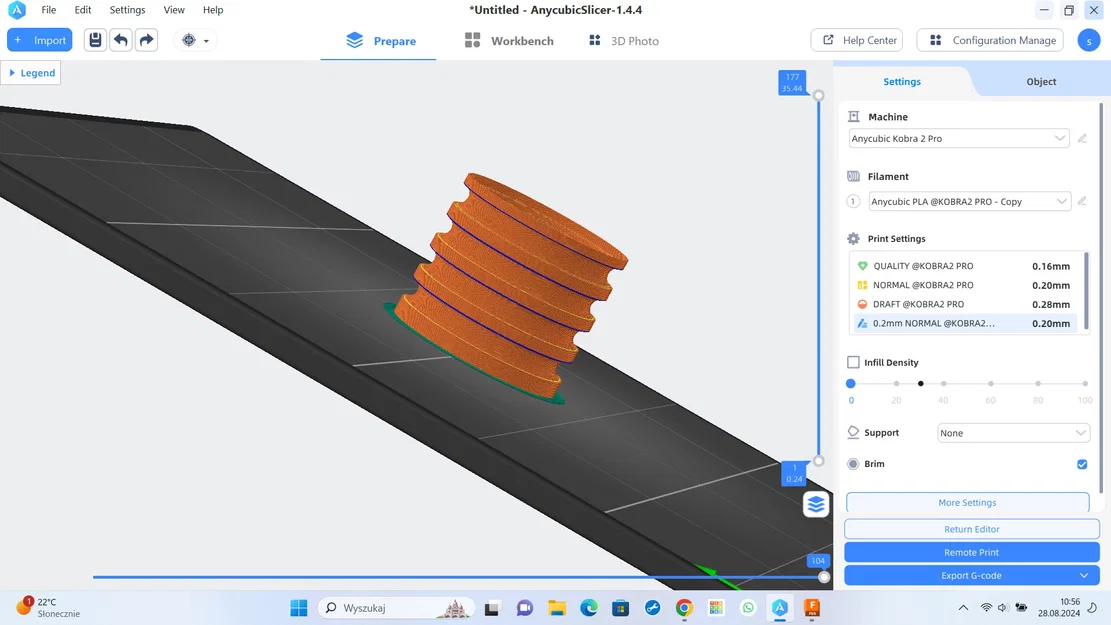The height and width of the screenshot is (625, 1111).
Task: Open the Settings menu
Action: click(x=128, y=10)
